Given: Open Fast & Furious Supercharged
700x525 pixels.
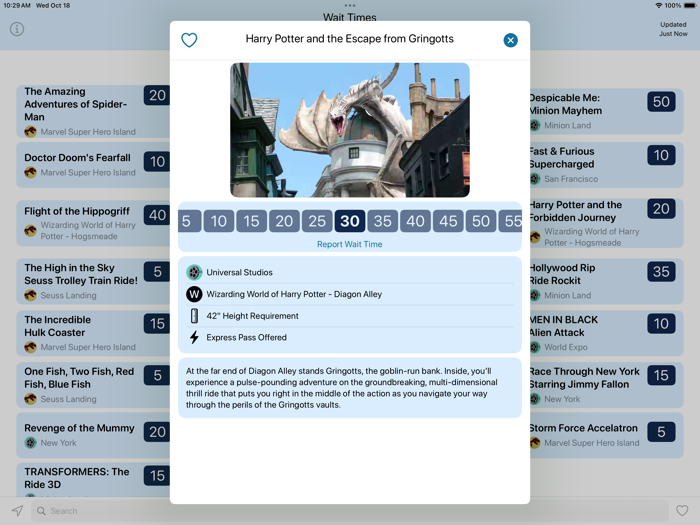Looking at the screenshot, I should coord(607,165).
